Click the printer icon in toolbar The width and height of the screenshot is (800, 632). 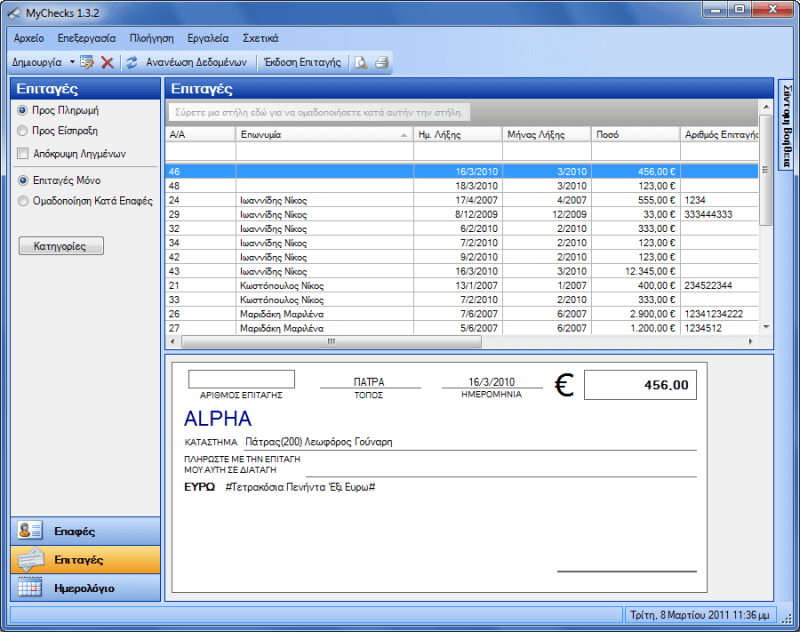tap(381, 62)
